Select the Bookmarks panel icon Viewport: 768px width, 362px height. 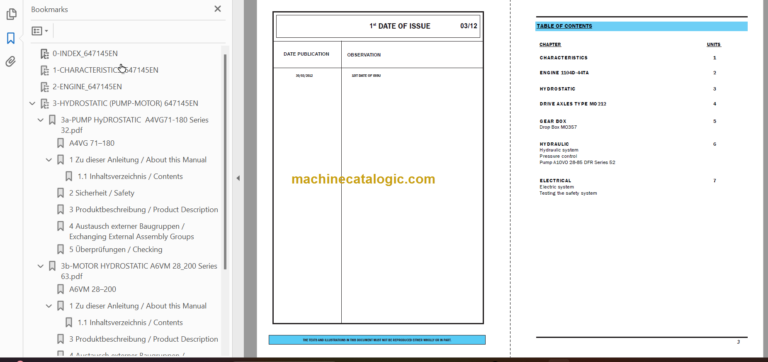(x=11, y=38)
